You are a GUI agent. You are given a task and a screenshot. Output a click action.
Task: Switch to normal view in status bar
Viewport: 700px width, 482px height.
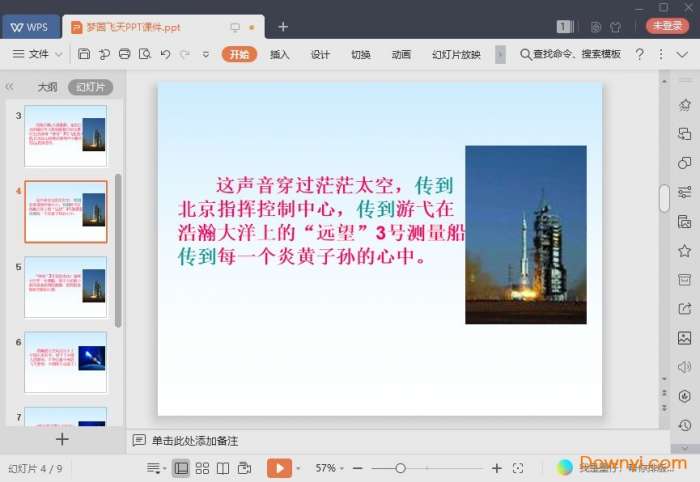[x=181, y=468]
